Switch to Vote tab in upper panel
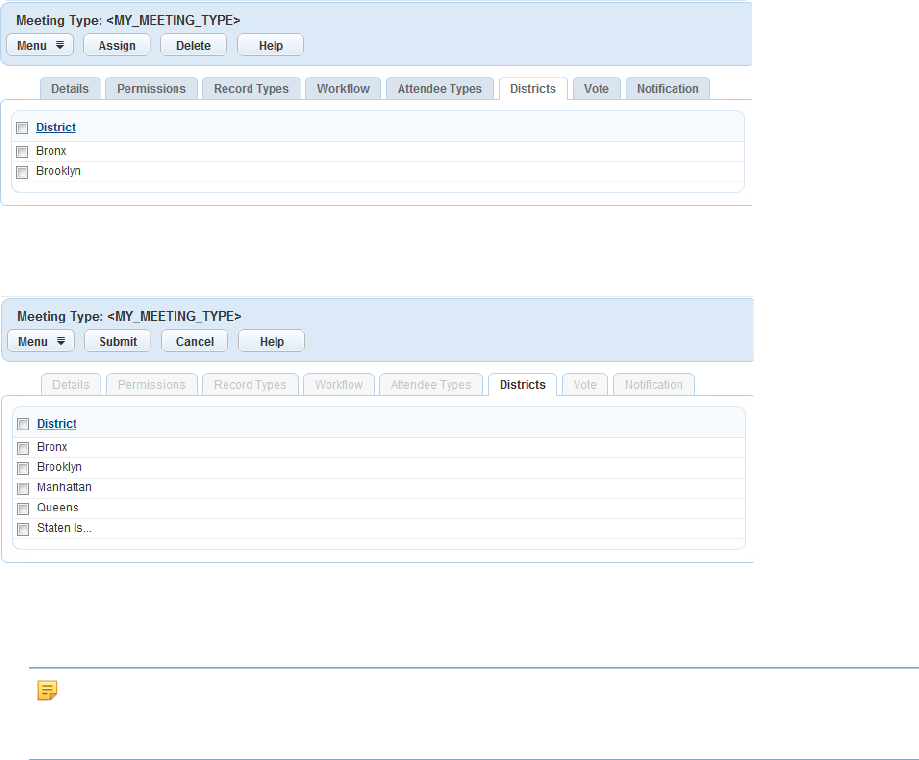Image resolution: width=919 pixels, height=760 pixels. coord(596,89)
